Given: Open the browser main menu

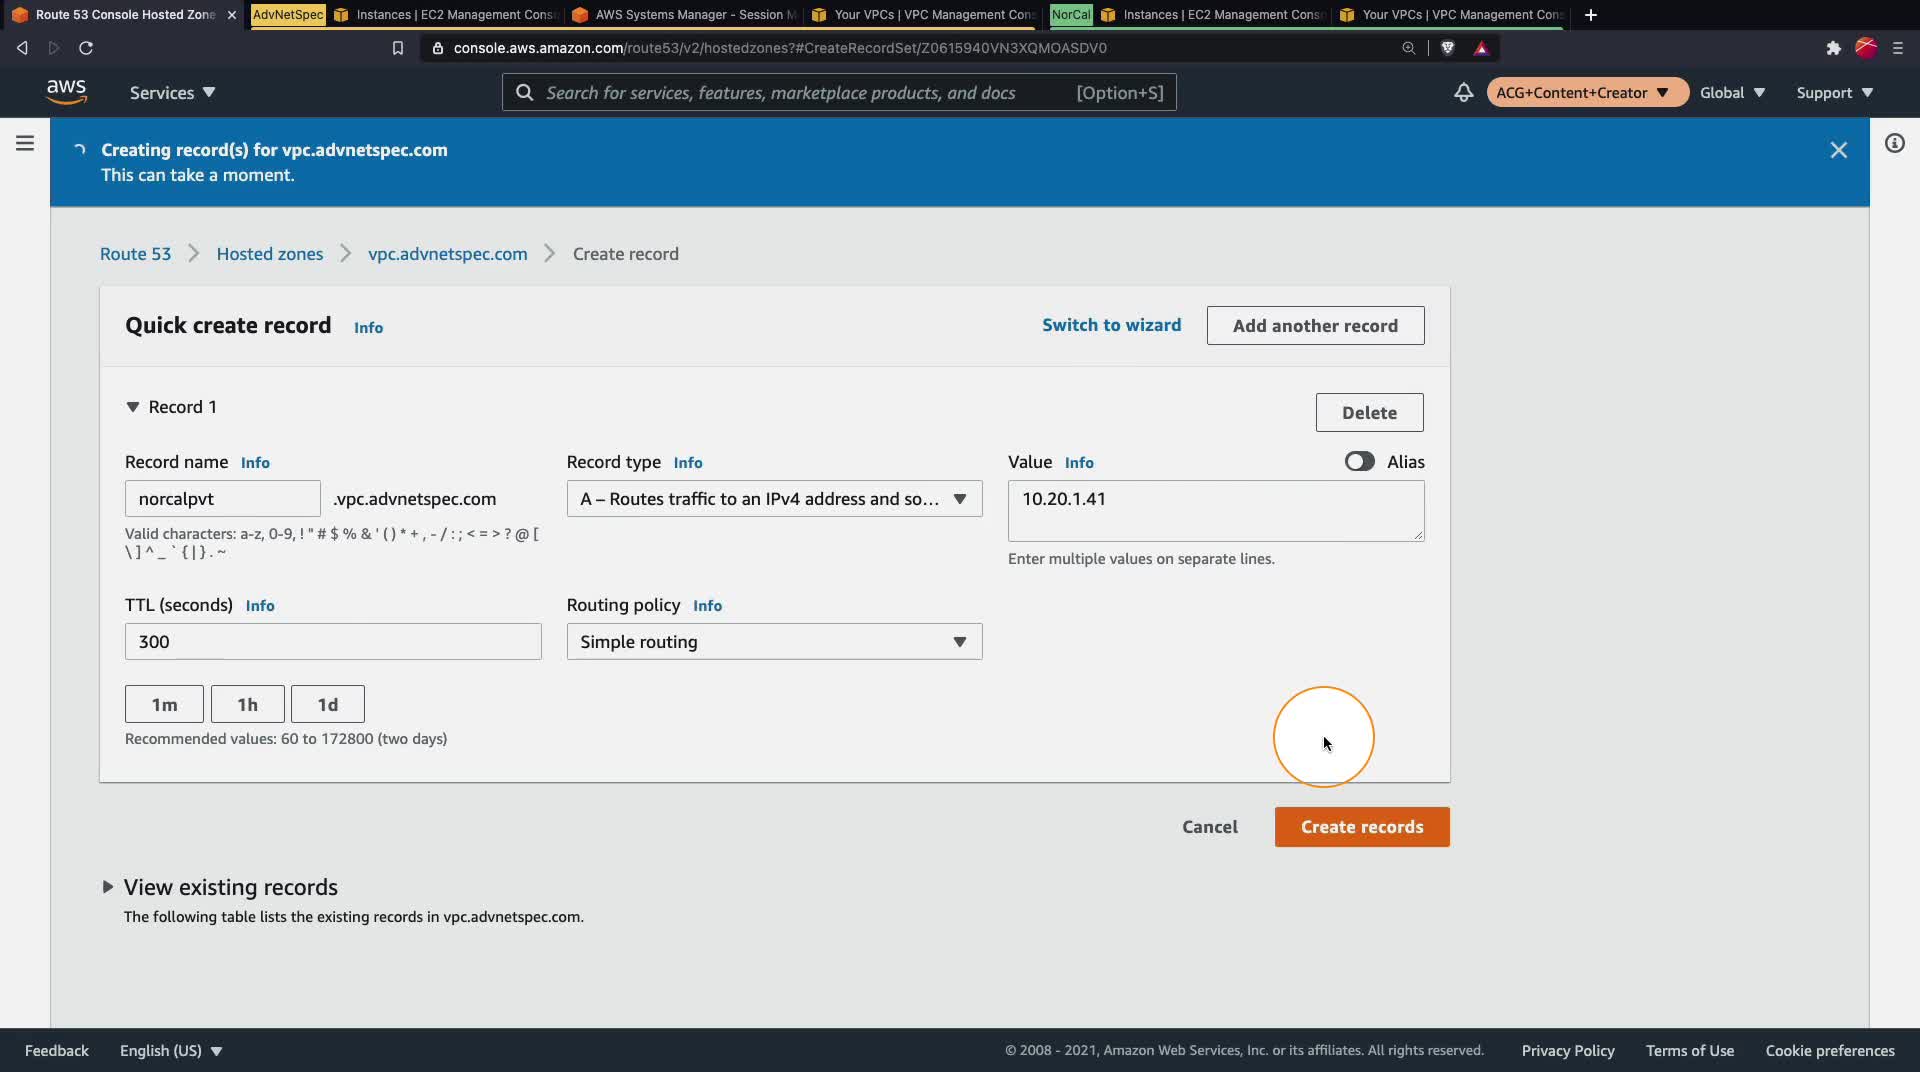Looking at the screenshot, I should [1898, 48].
